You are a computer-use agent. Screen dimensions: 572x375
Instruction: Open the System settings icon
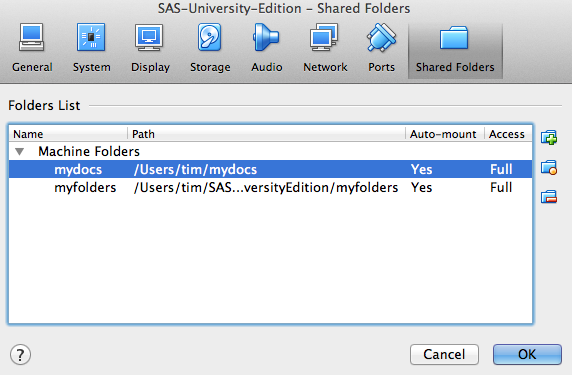point(91,47)
